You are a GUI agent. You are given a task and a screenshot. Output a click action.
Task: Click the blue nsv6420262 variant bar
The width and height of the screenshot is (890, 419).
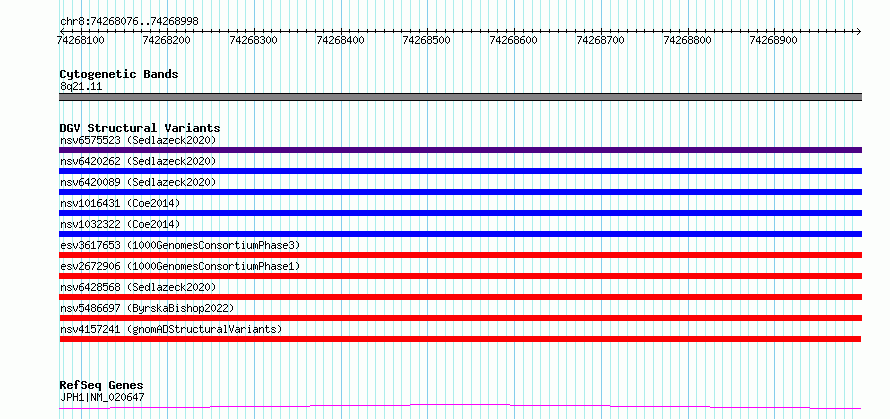(460, 171)
